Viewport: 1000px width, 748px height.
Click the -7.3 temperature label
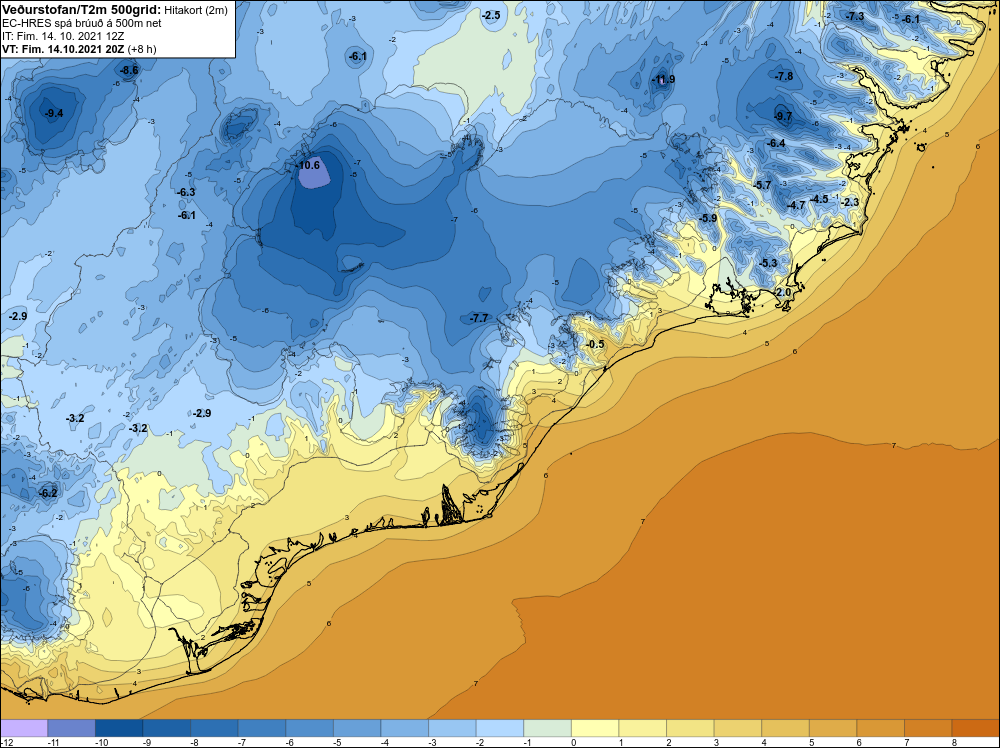854,16
